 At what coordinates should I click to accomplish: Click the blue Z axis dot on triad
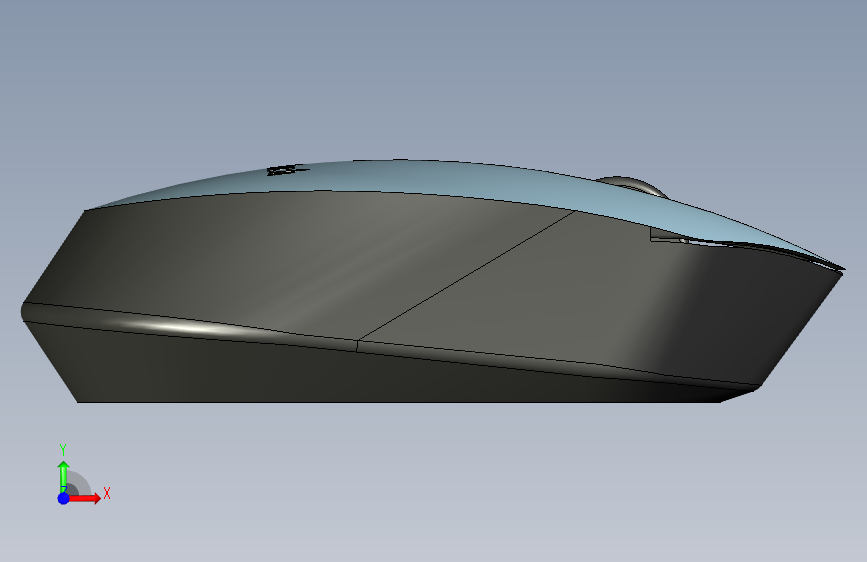(63, 498)
